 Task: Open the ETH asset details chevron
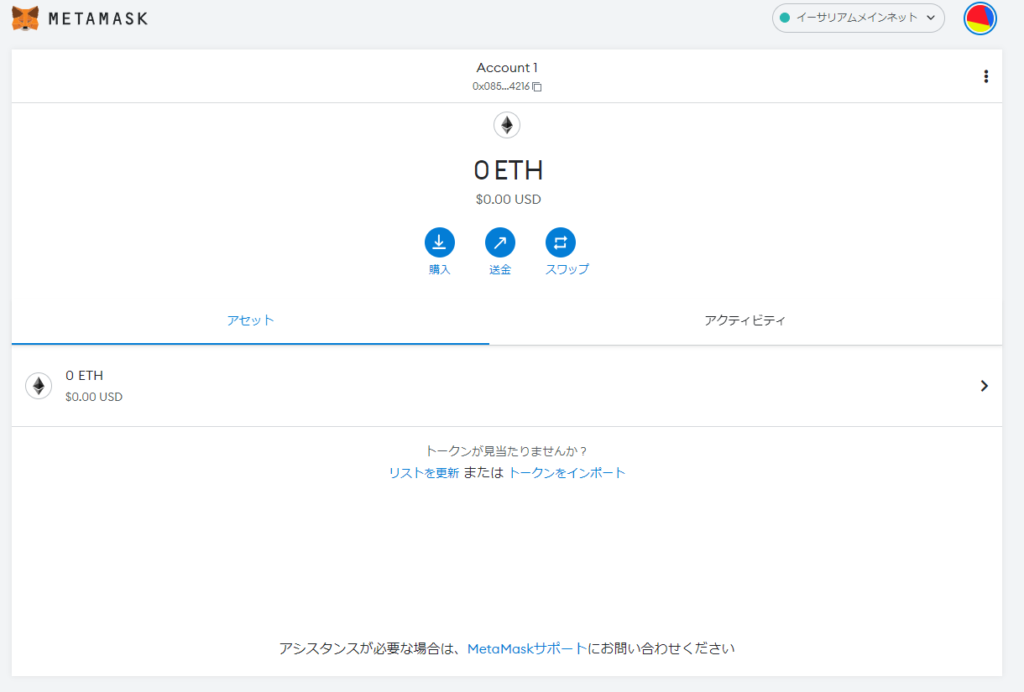[x=984, y=386]
